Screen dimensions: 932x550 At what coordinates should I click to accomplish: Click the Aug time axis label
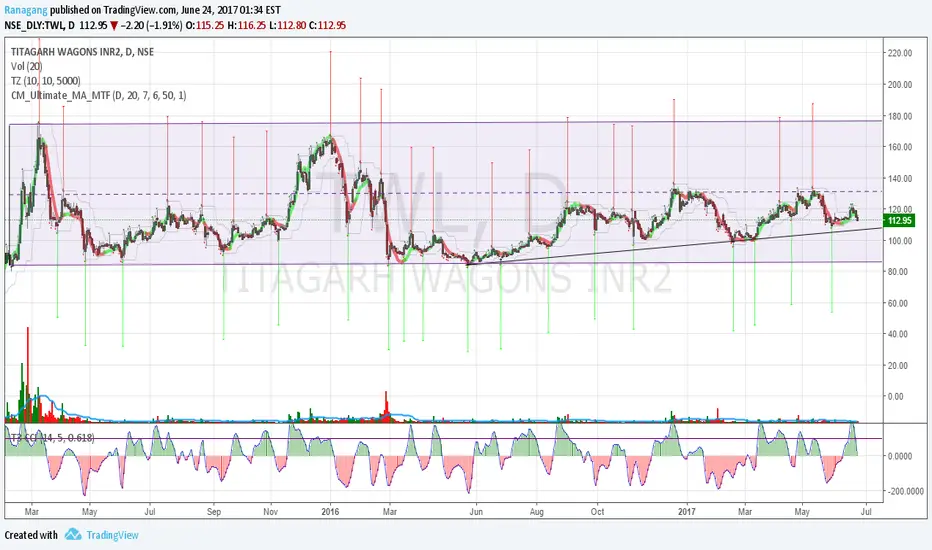tap(537, 511)
